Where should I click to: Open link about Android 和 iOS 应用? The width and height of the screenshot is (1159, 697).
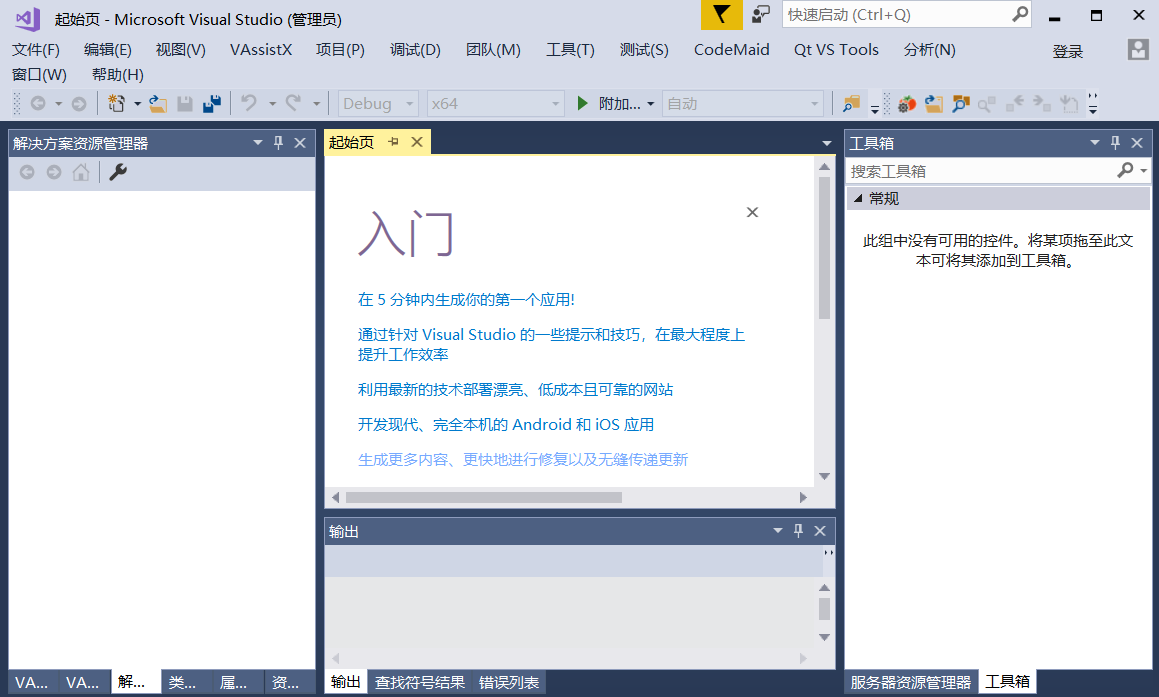pos(506,424)
